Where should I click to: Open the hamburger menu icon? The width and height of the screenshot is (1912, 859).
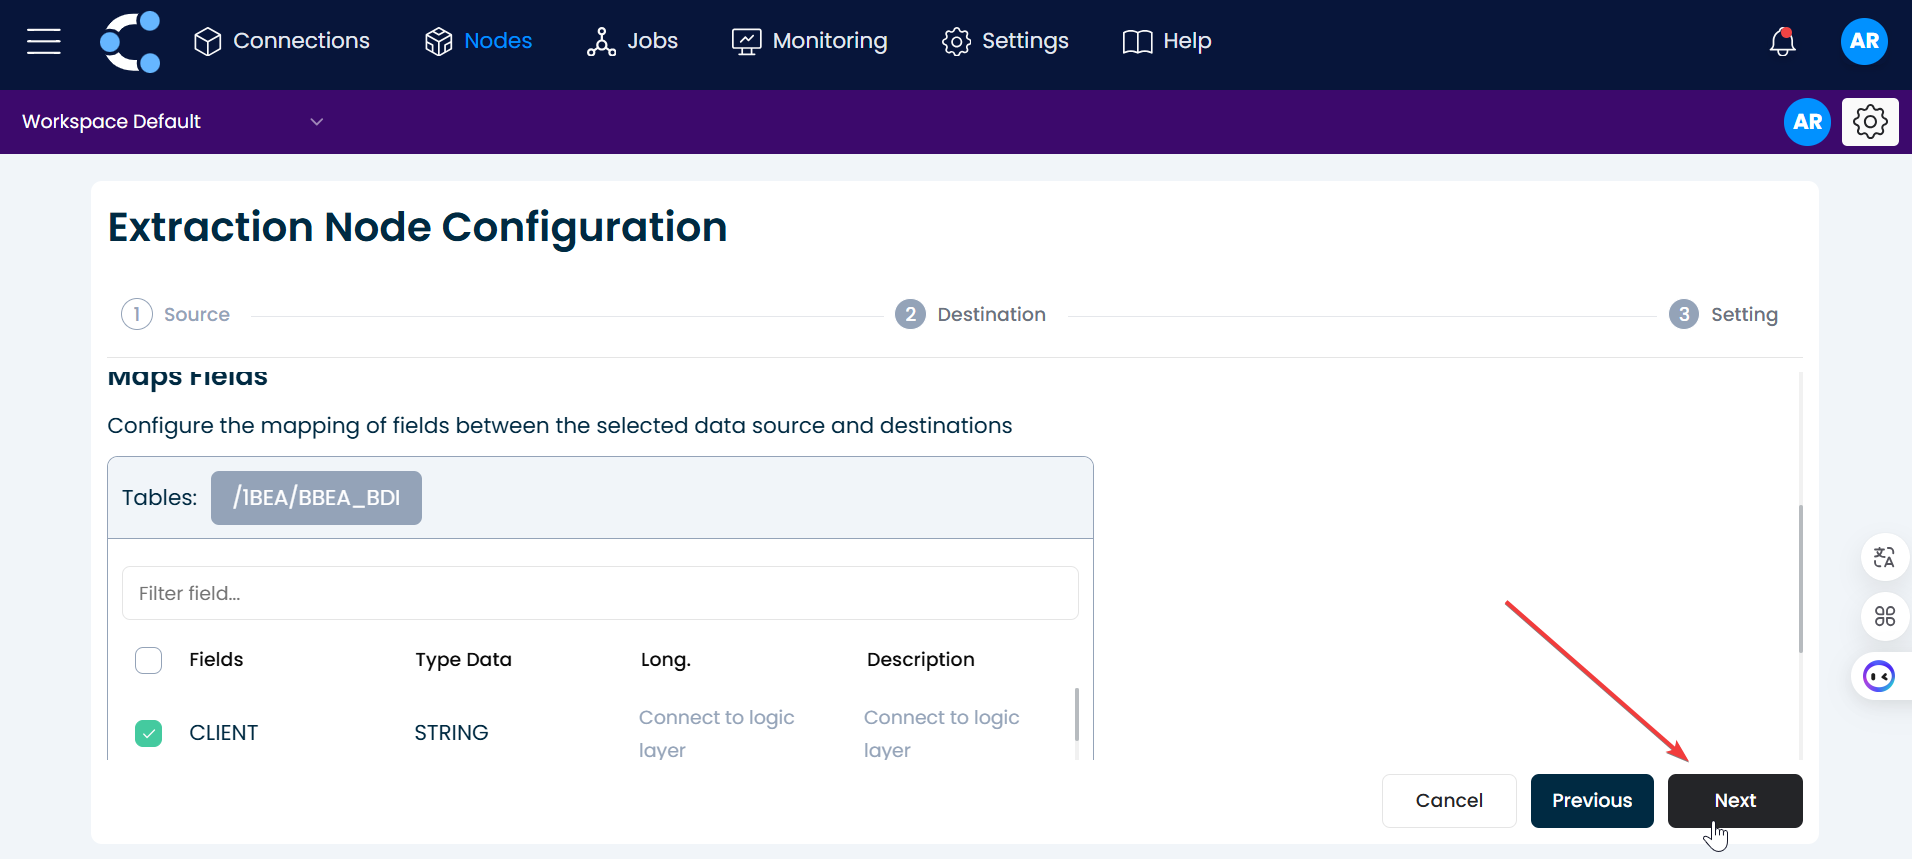(43, 41)
